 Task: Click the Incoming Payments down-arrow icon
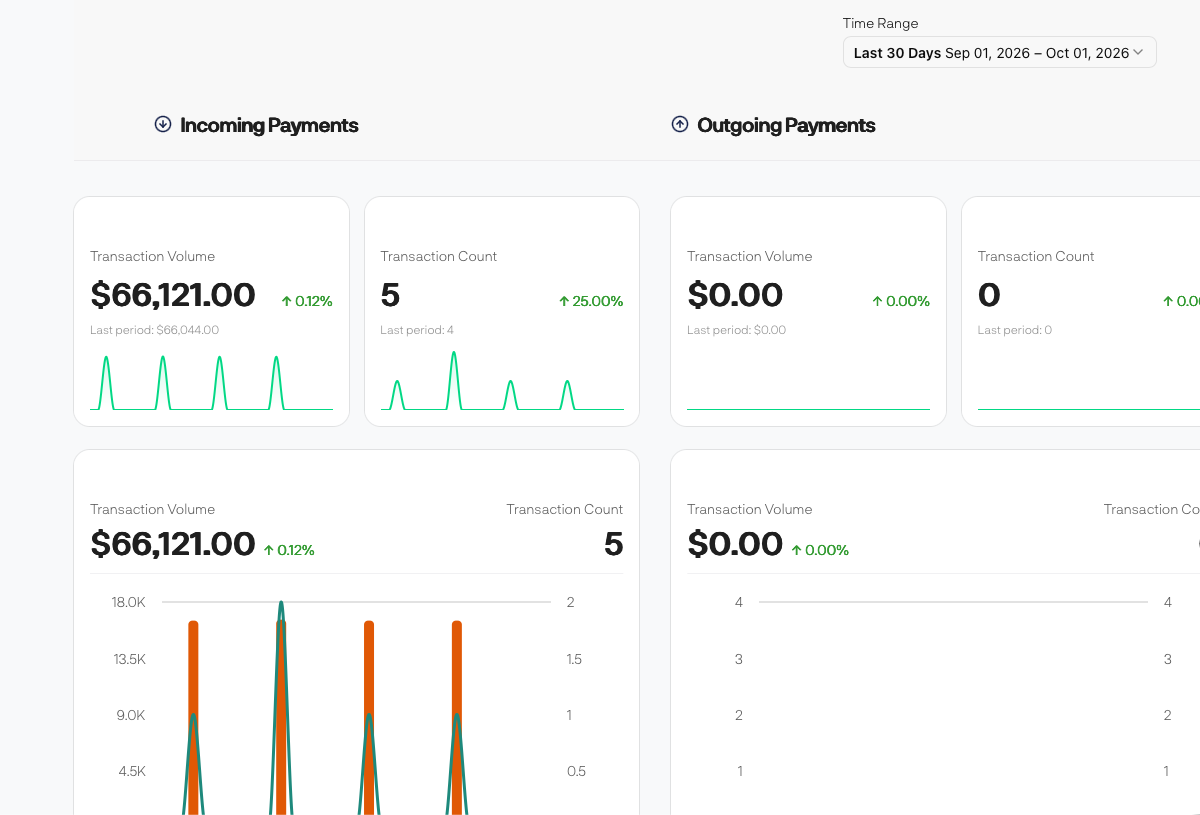click(163, 124)
